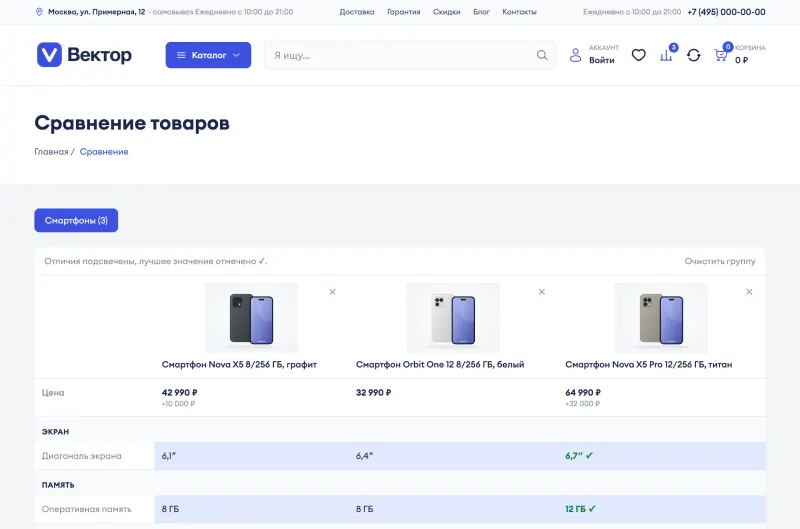Click the price 32 990 ₽

pos(373,392)
